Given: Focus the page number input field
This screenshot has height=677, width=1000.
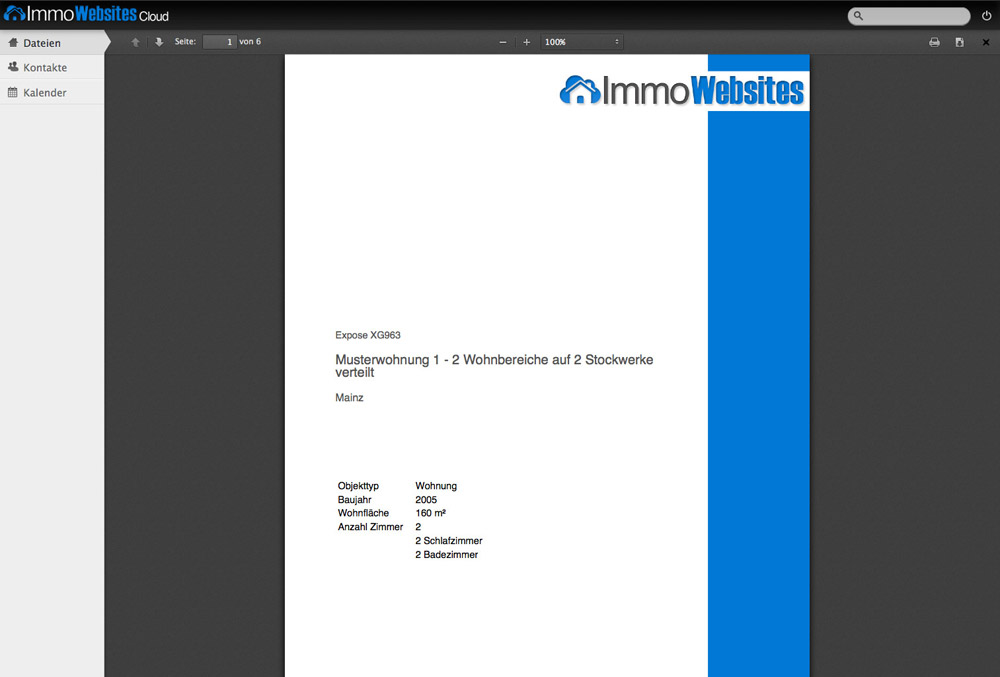Looking at the screenshot, I should tap(219, 42).
